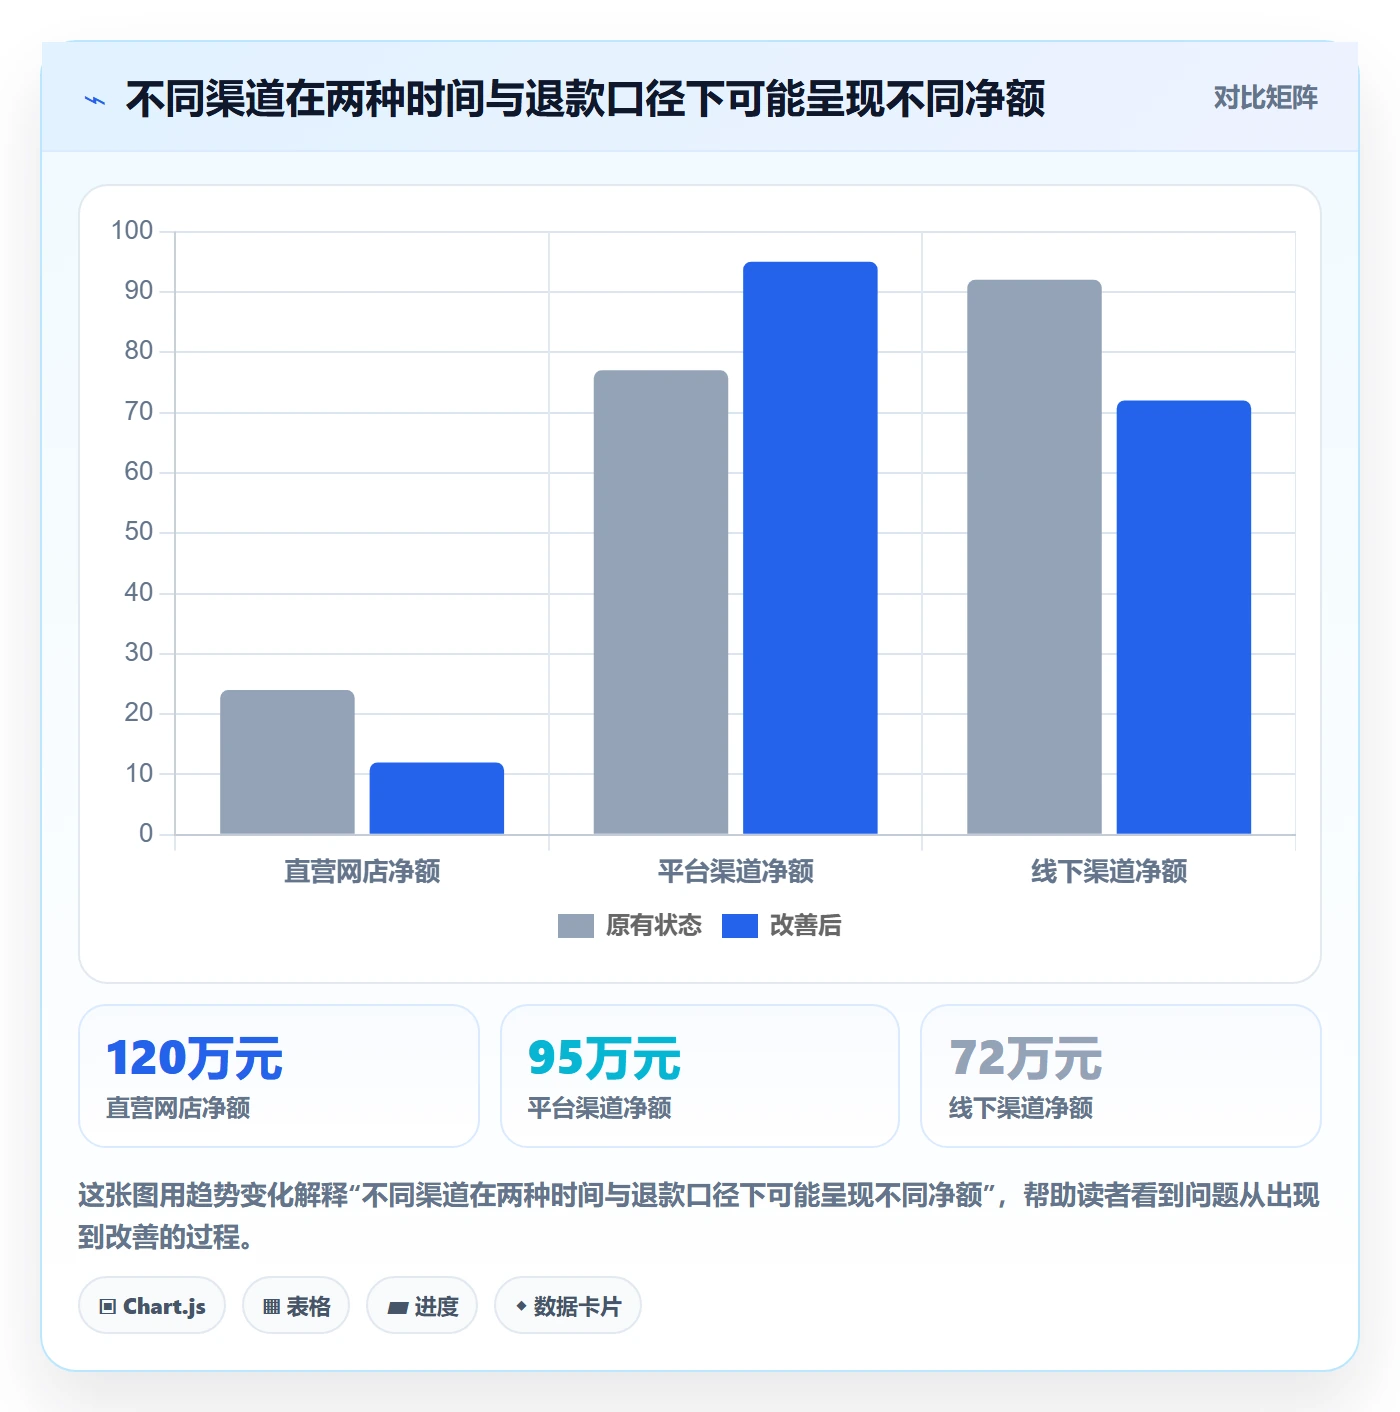This screenshot has width=1400, height=1412.
Task: Click the gray 线下渠道净额 bar
Action: 1034,557
